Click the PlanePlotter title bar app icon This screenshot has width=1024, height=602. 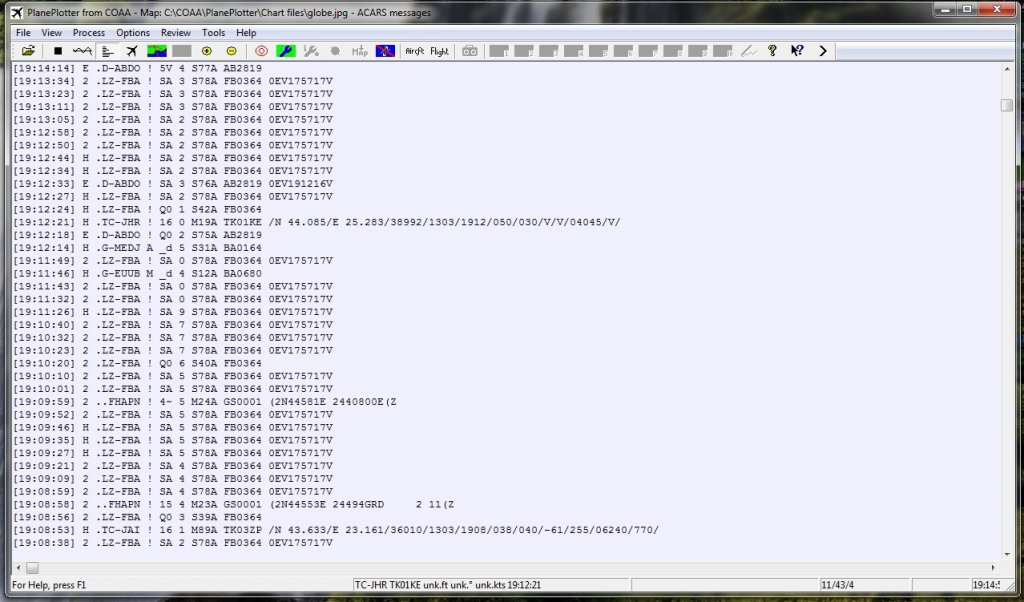[16, 12]
